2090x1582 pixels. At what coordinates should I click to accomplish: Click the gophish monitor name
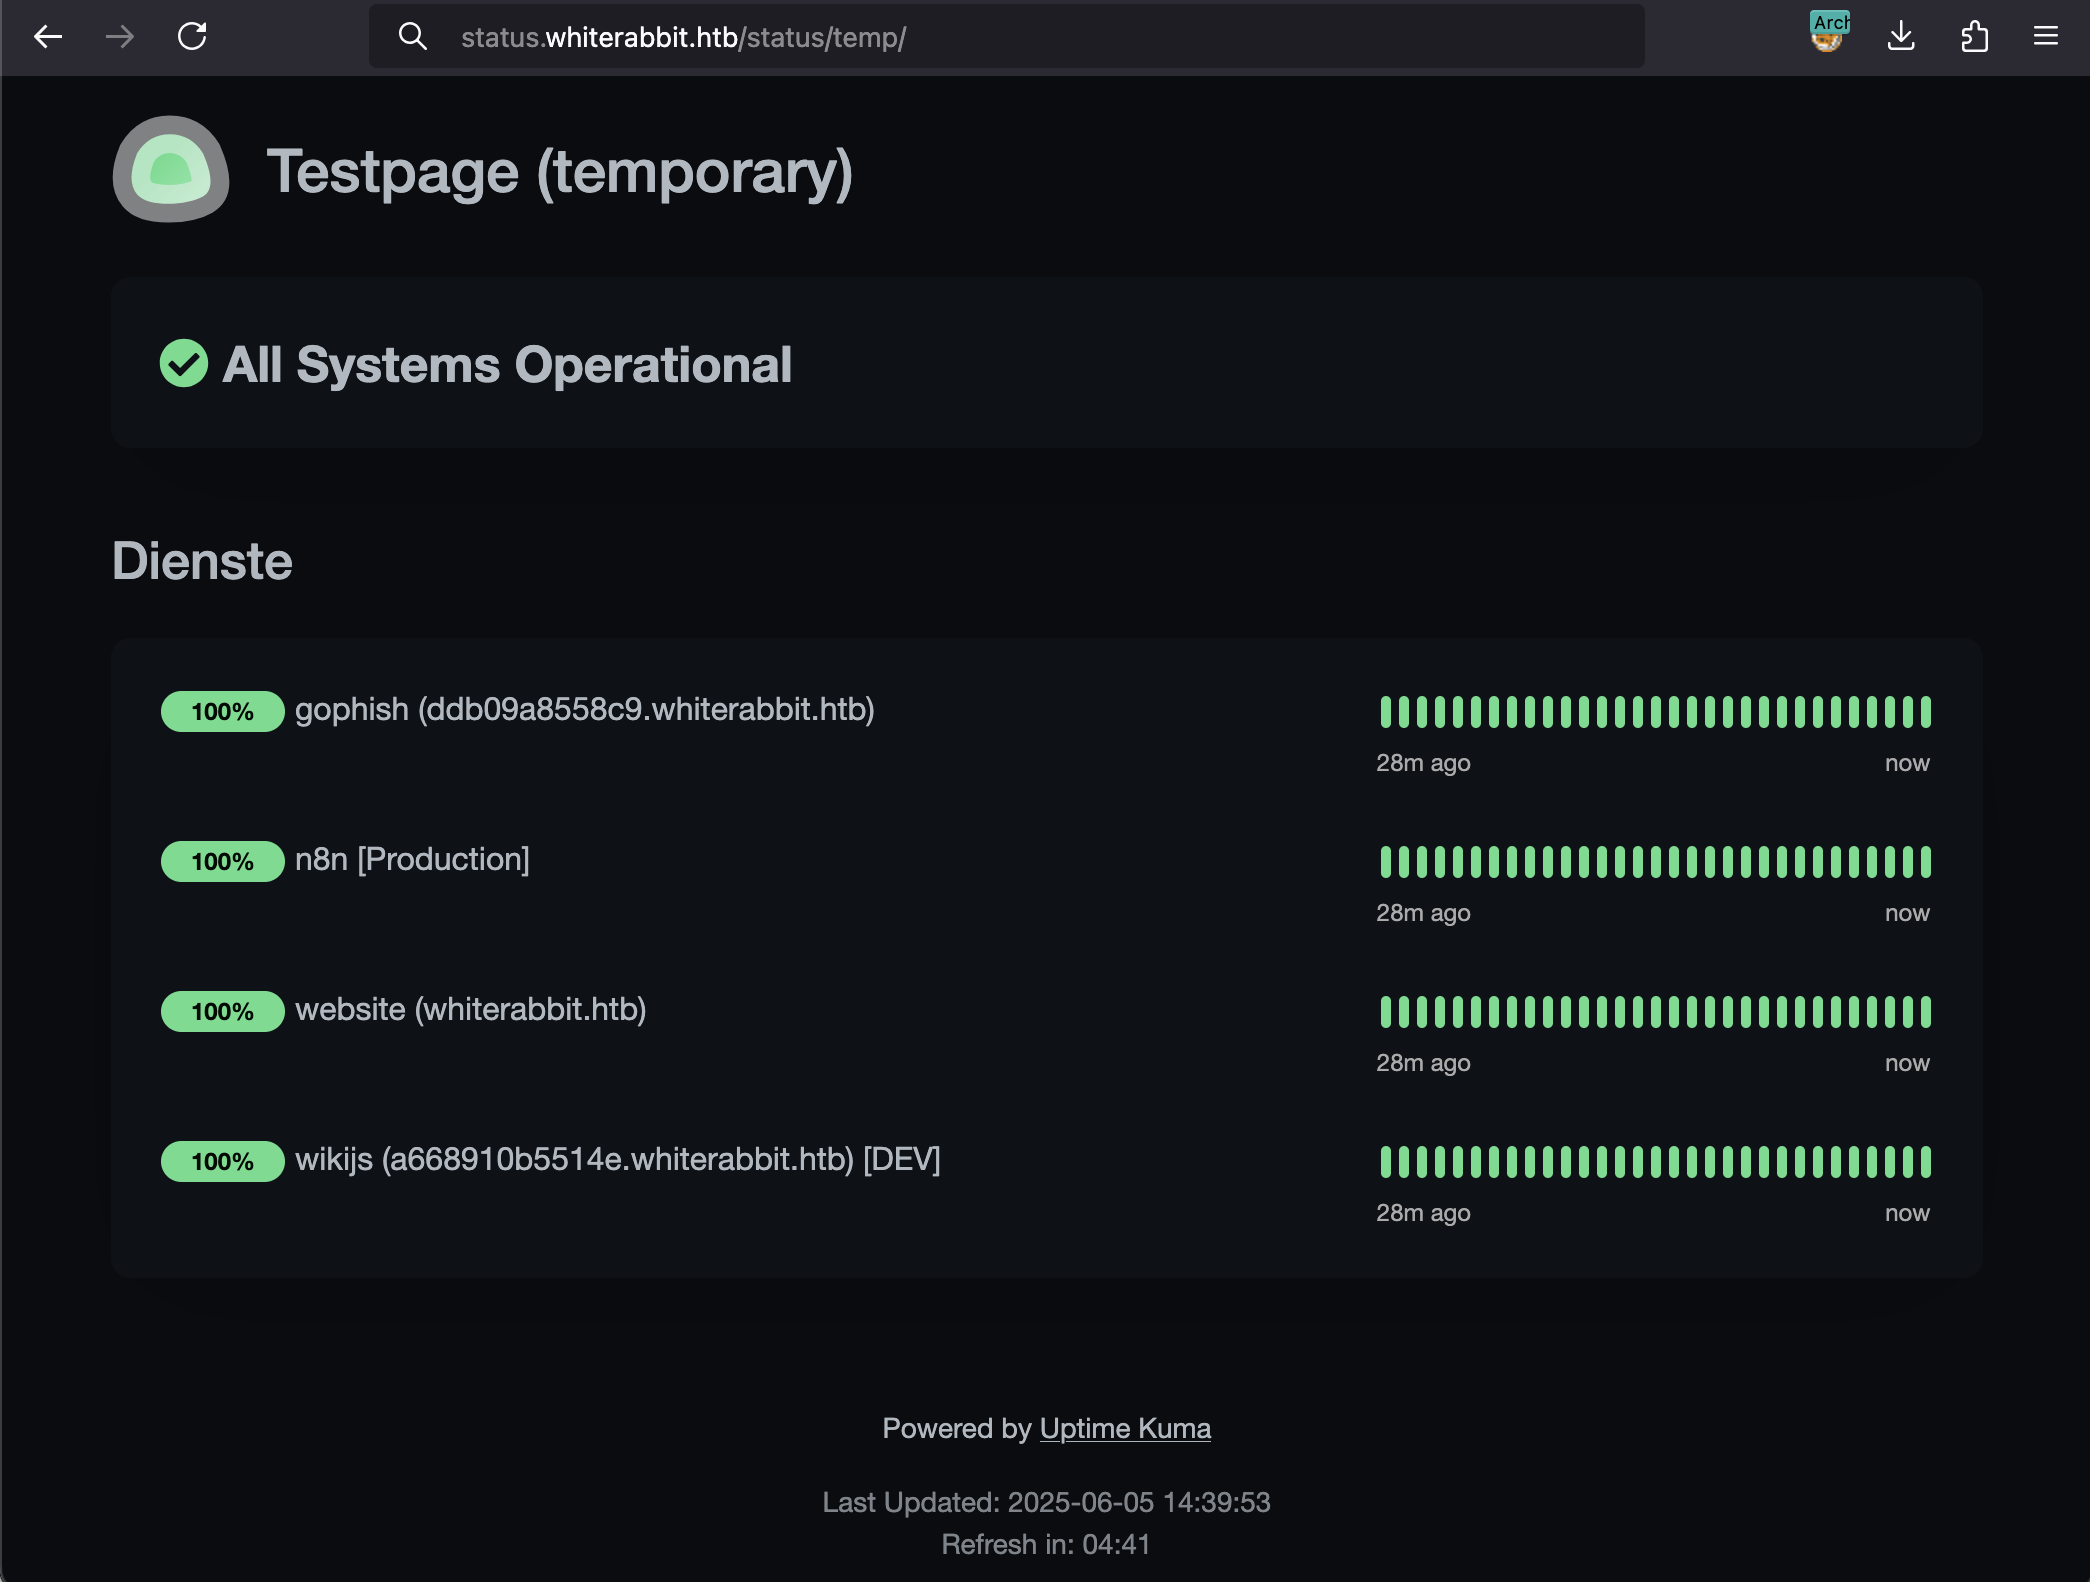tap(584, 710)
